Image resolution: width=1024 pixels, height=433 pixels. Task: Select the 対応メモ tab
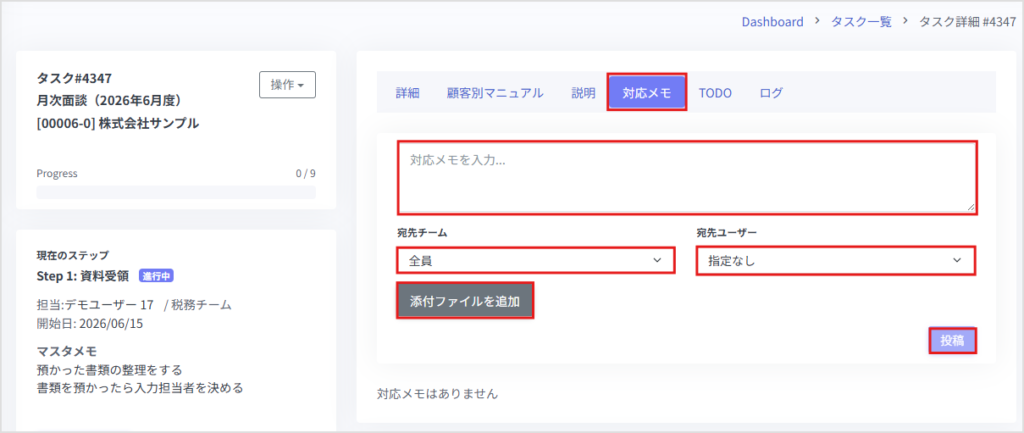[x=647, y=93]
